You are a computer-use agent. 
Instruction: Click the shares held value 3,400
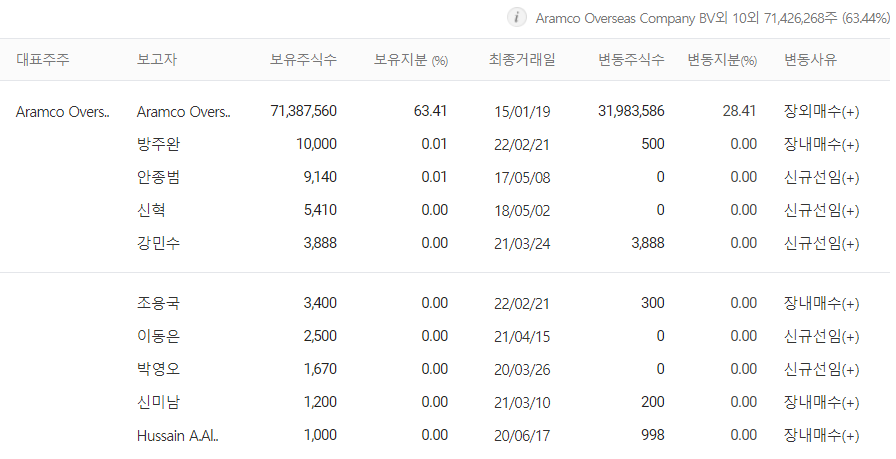pyautogui.click(x=320, y=303)
